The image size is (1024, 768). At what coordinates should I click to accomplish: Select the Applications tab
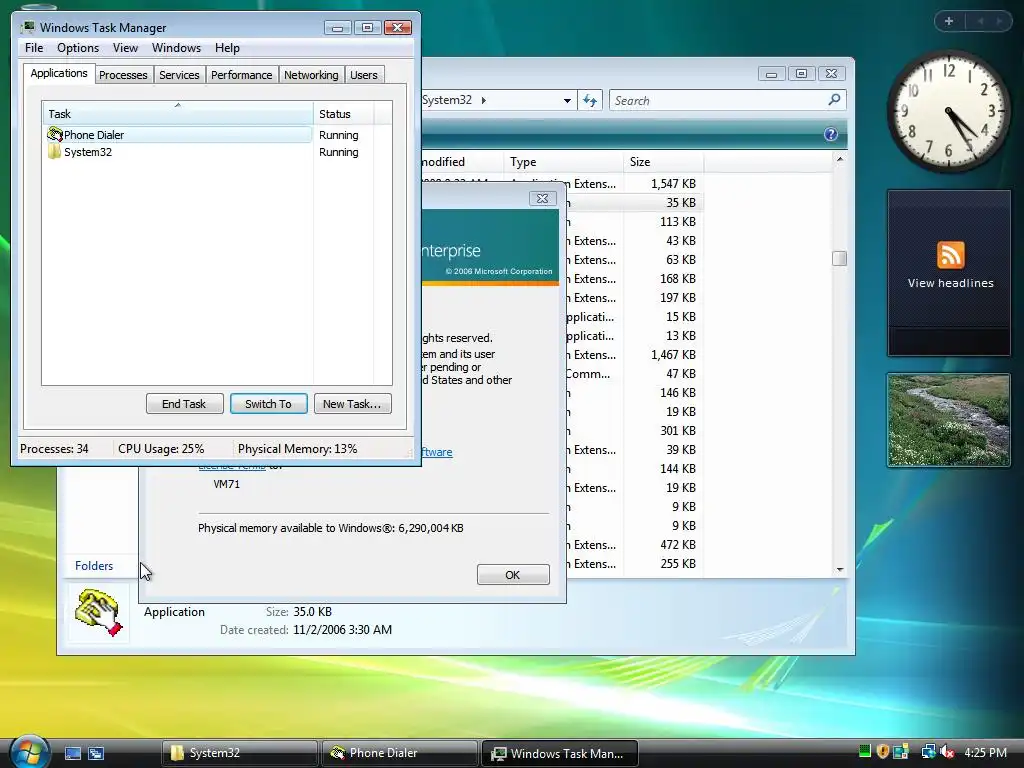point(59,73)
